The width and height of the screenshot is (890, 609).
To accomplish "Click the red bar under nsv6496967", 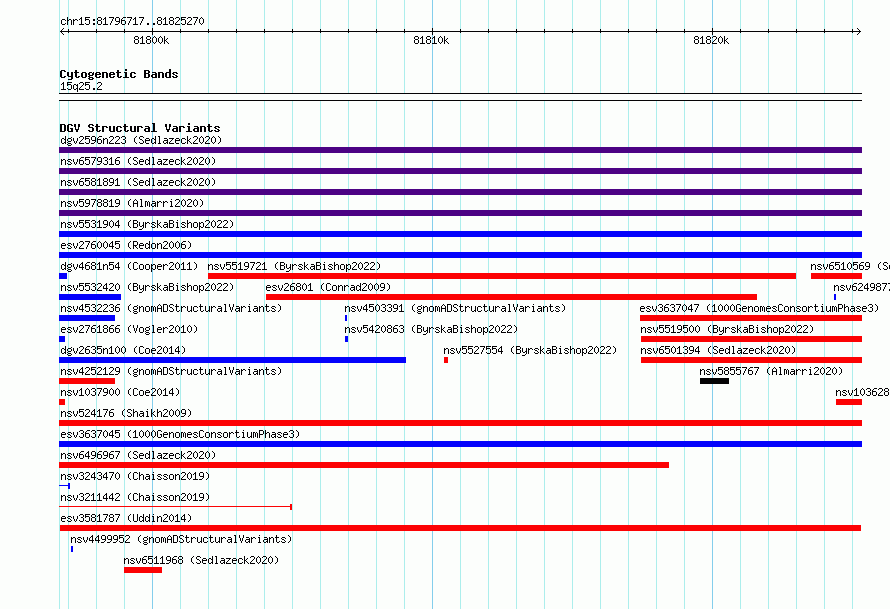I will (x=364, y=465).
